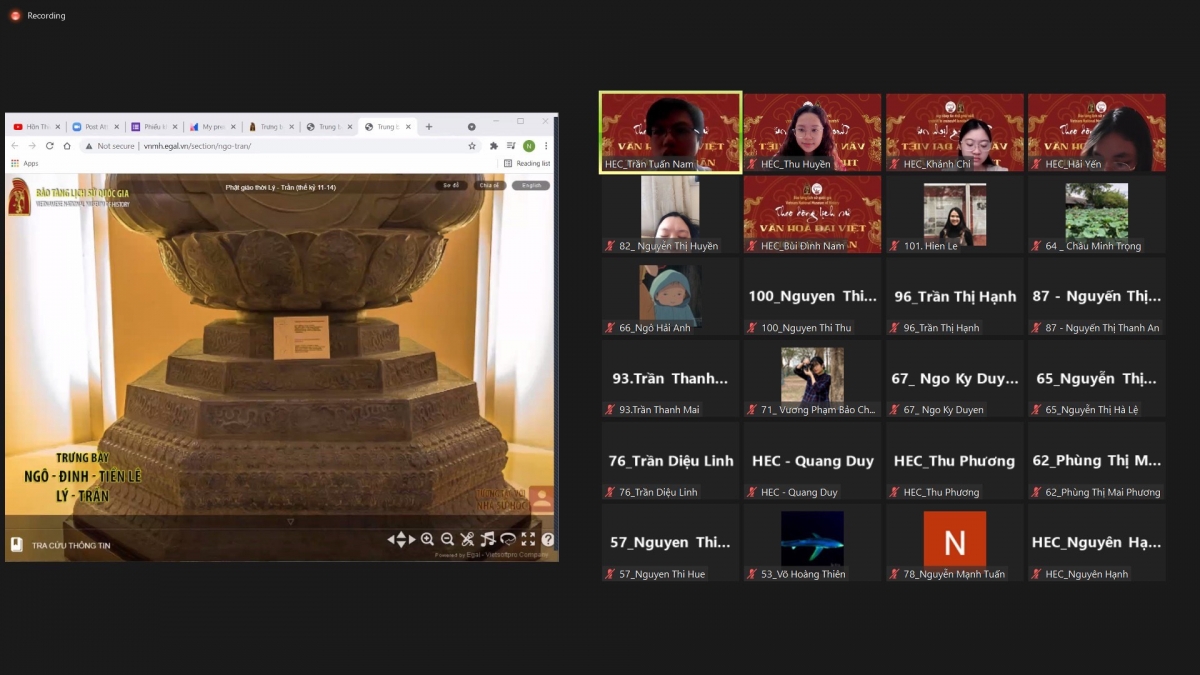Enter fullscreen mode in virtual tour

tap(528, 540)
